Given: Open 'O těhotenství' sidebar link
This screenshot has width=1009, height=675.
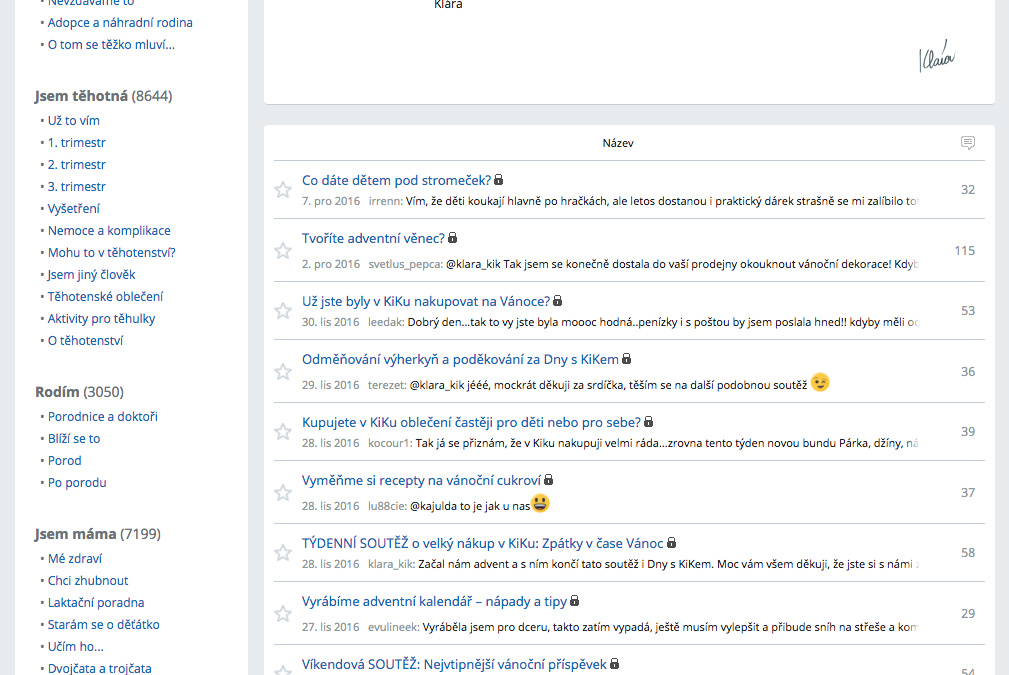Looking at the screenshot, I should [x=85, y=340].
